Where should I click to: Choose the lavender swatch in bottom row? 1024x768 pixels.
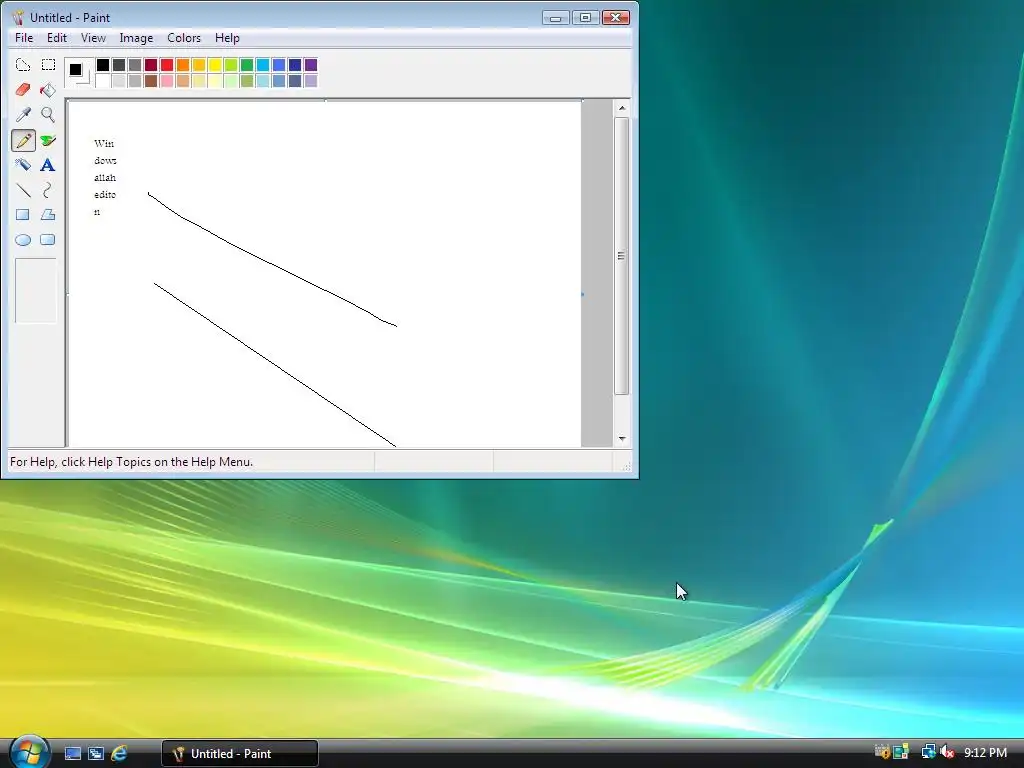[x=311, y=80]
